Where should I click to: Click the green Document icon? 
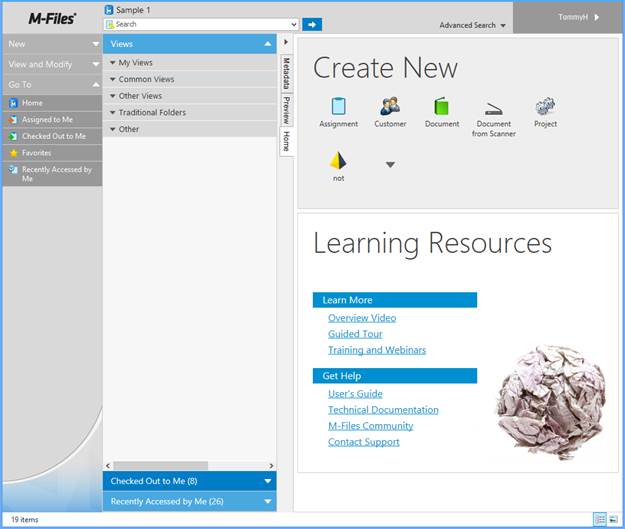tap(442, 107)
